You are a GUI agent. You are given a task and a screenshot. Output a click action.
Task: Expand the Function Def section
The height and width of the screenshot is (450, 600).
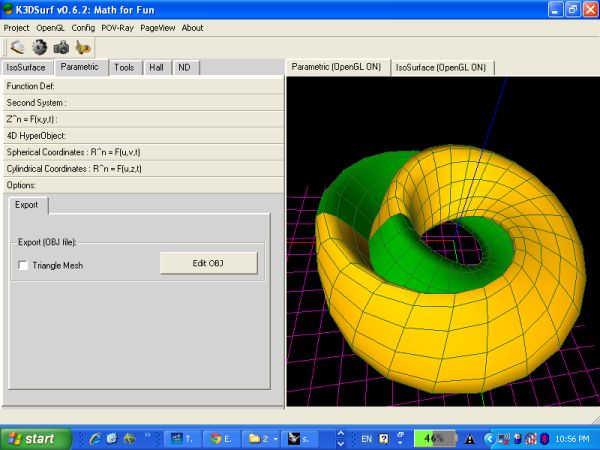[143, 86]
